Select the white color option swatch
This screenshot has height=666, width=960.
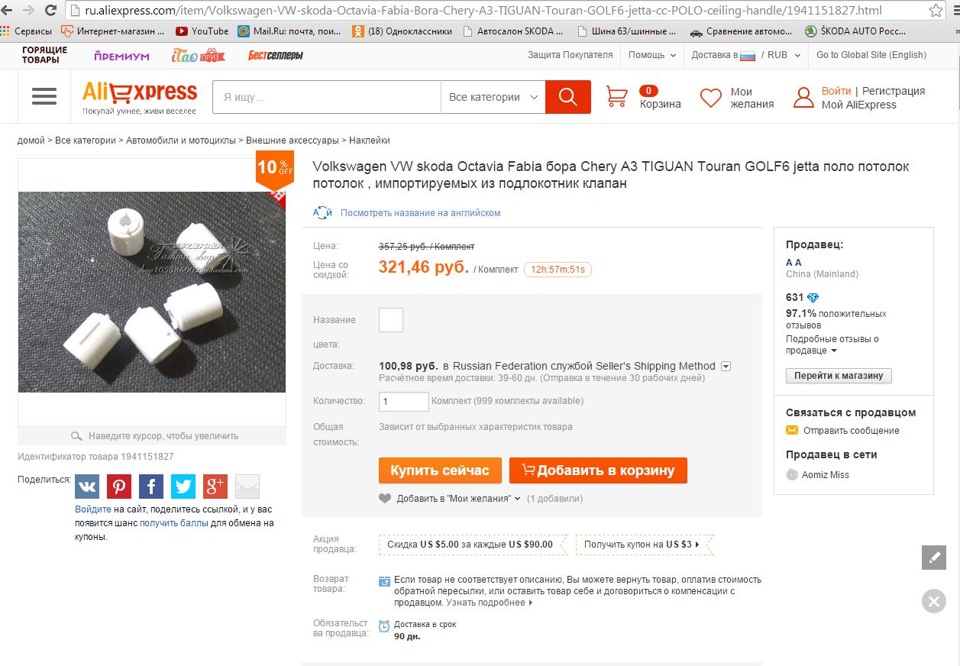391,320
